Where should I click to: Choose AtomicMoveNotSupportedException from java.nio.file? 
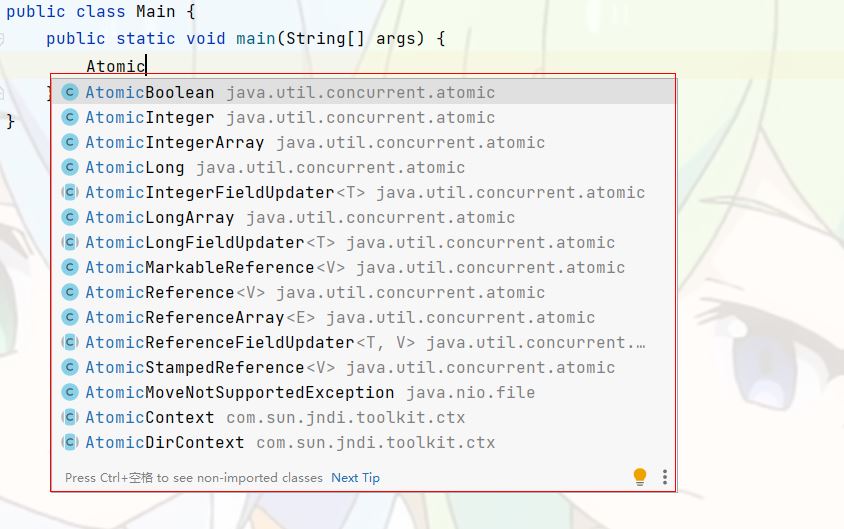[x=363, y=392]
